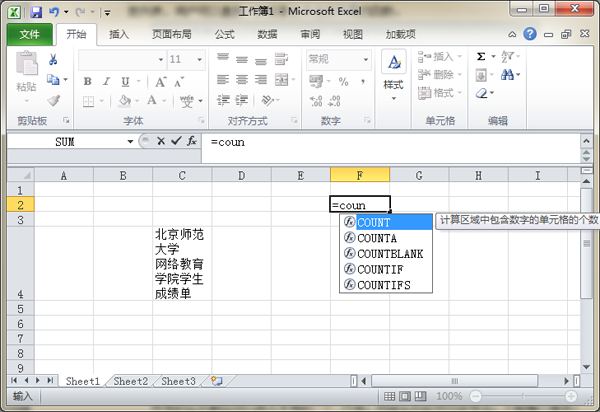Screen dimensions: 600x412
Task: Toggle Bottom Align
Action: coord(261,60)
